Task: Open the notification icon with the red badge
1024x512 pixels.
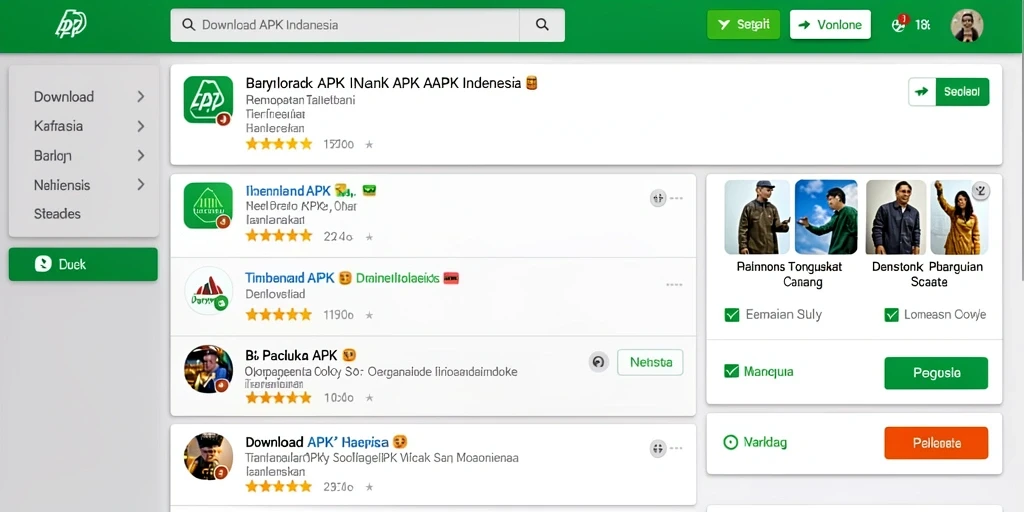Action: click(899, 24)
